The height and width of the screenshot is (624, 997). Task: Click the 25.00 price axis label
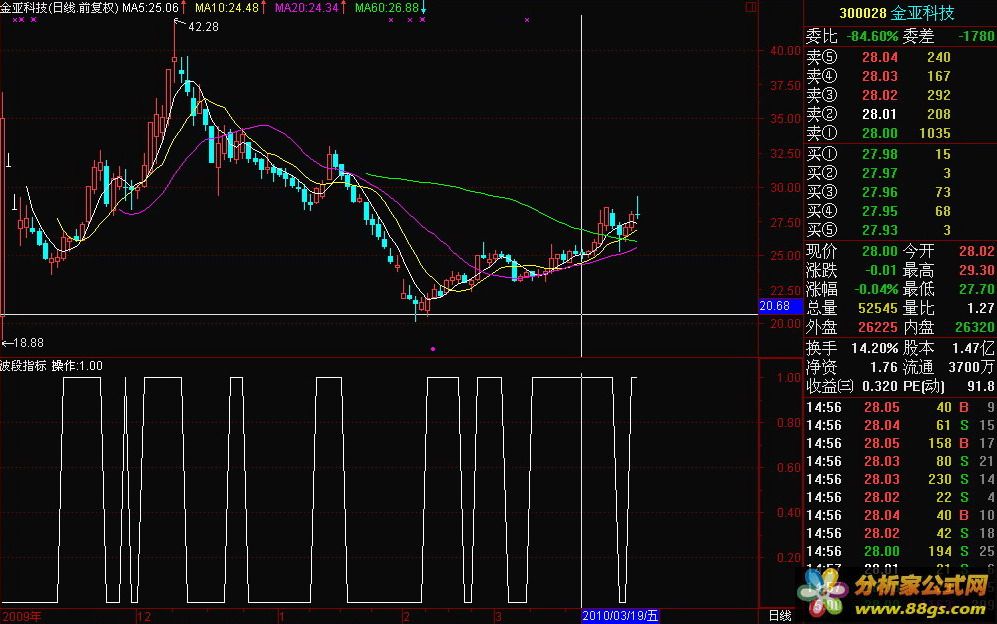pyautogui.click(x=785, y=256)
